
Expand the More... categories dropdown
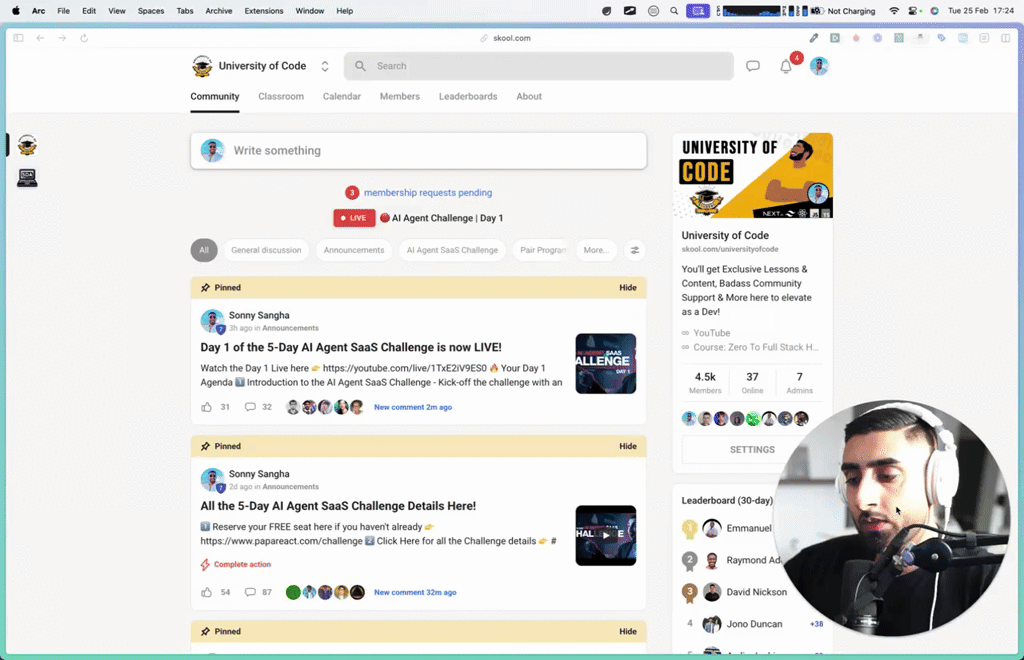pos(596,250)
